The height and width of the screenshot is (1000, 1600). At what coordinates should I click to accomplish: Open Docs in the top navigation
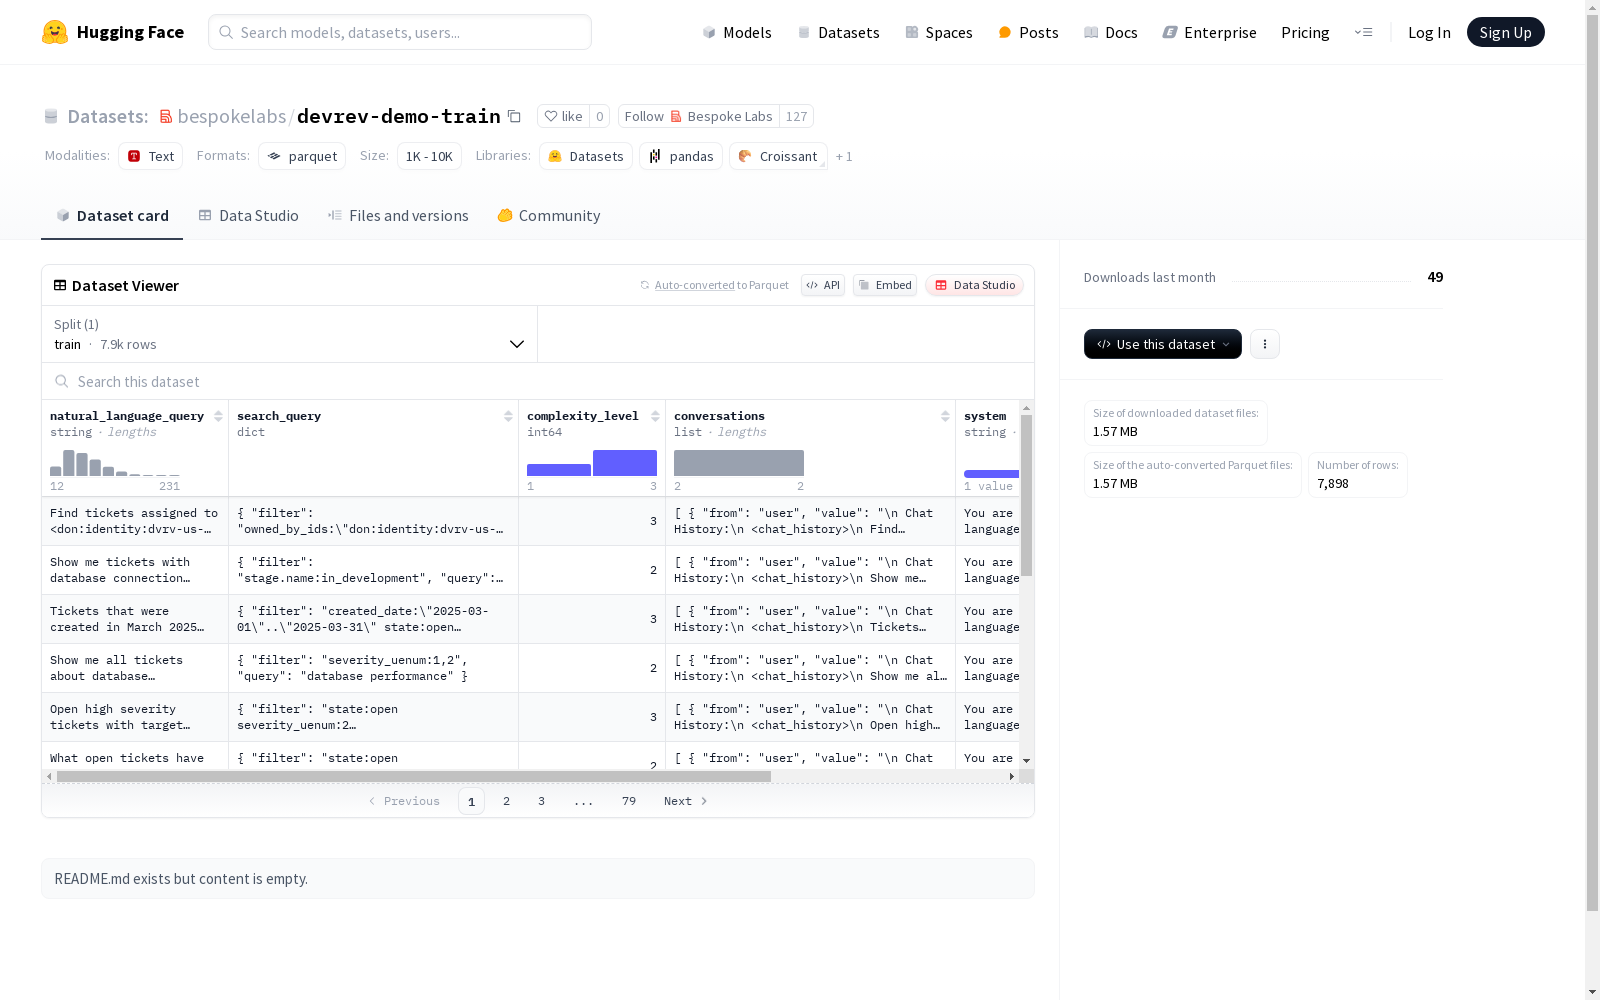pyautogui.click(x=1111, y=32)
